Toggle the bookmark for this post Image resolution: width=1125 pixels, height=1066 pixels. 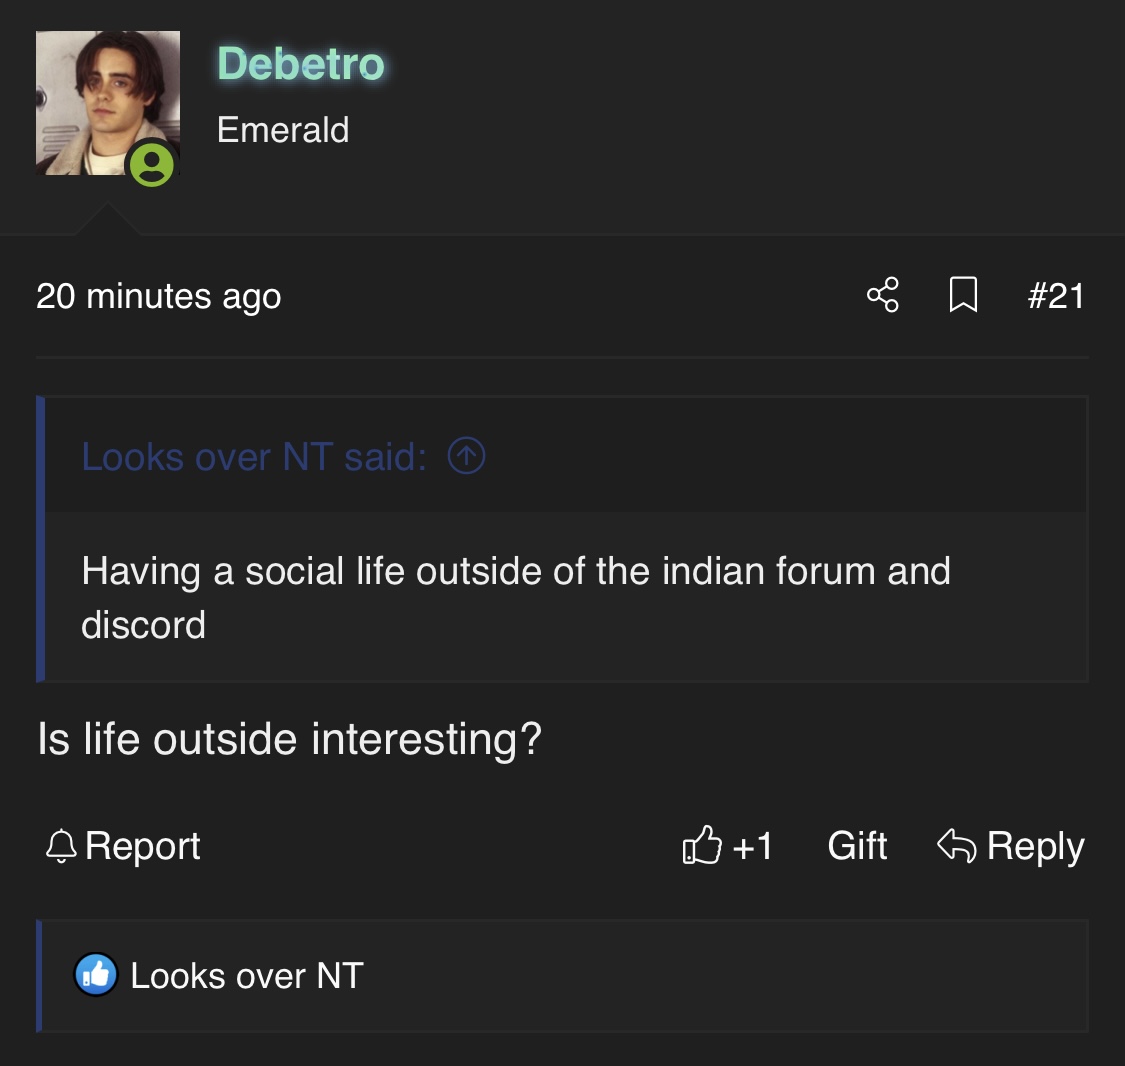(962, 295)
